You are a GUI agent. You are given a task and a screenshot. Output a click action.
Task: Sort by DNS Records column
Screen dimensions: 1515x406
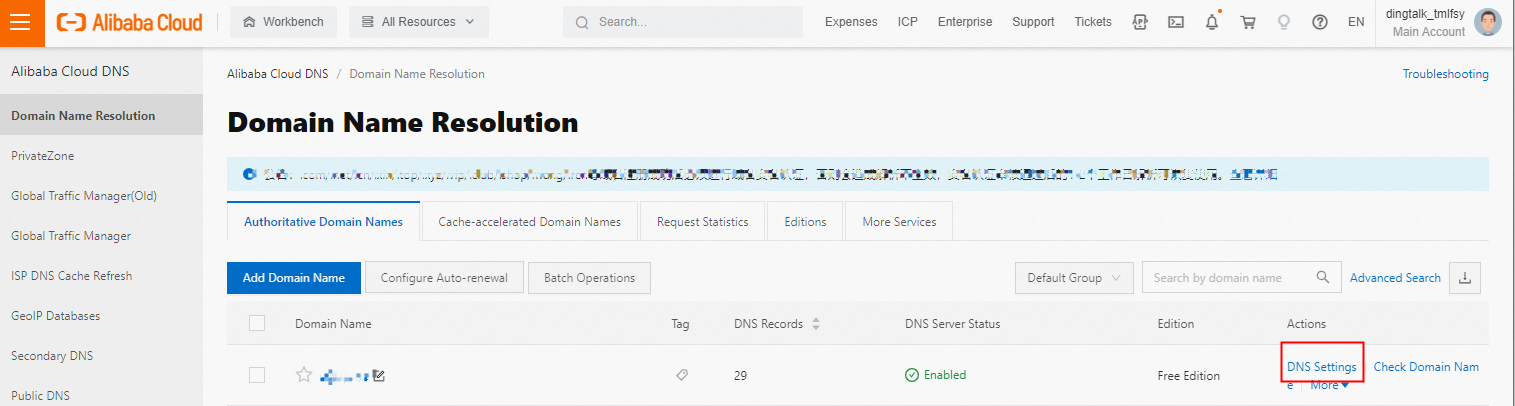click(x=816, y=324)
